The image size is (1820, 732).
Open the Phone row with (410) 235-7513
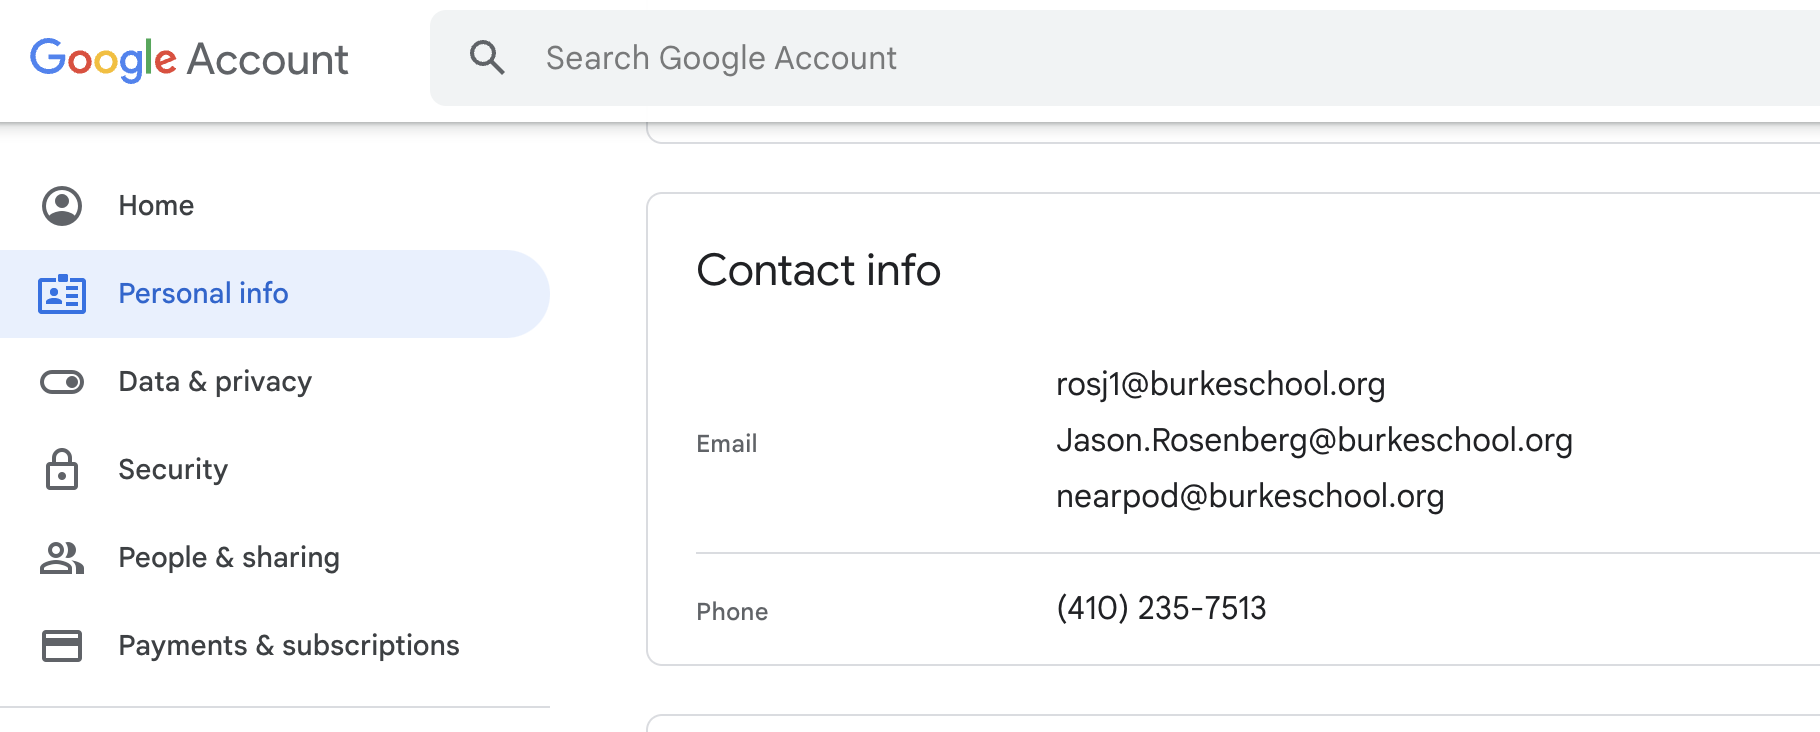coord(1258,609)
